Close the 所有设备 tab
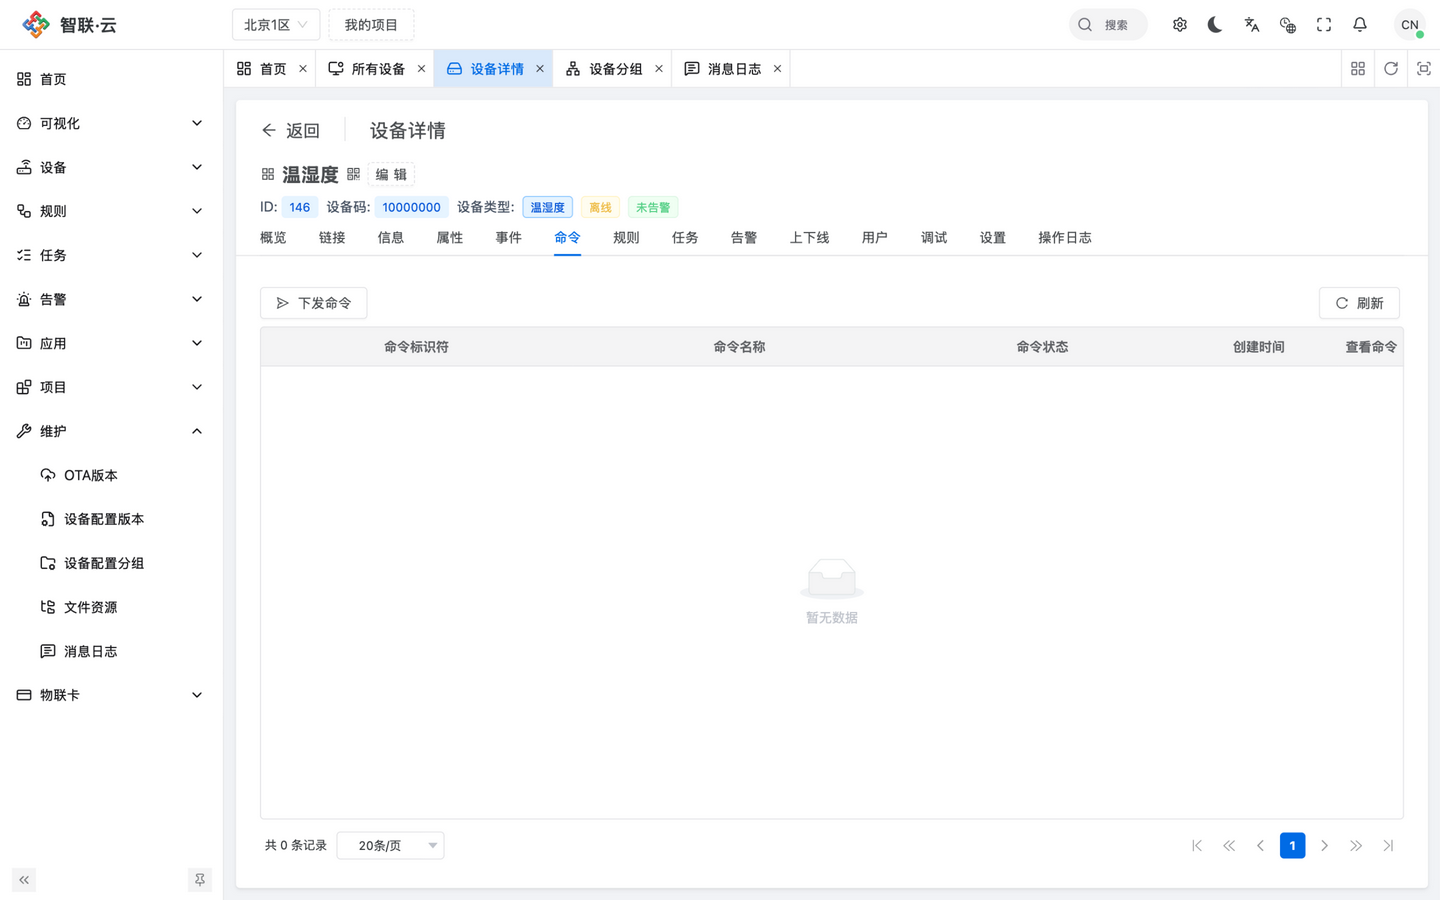This screenshot has width=1440, height=900. point(421,69)
